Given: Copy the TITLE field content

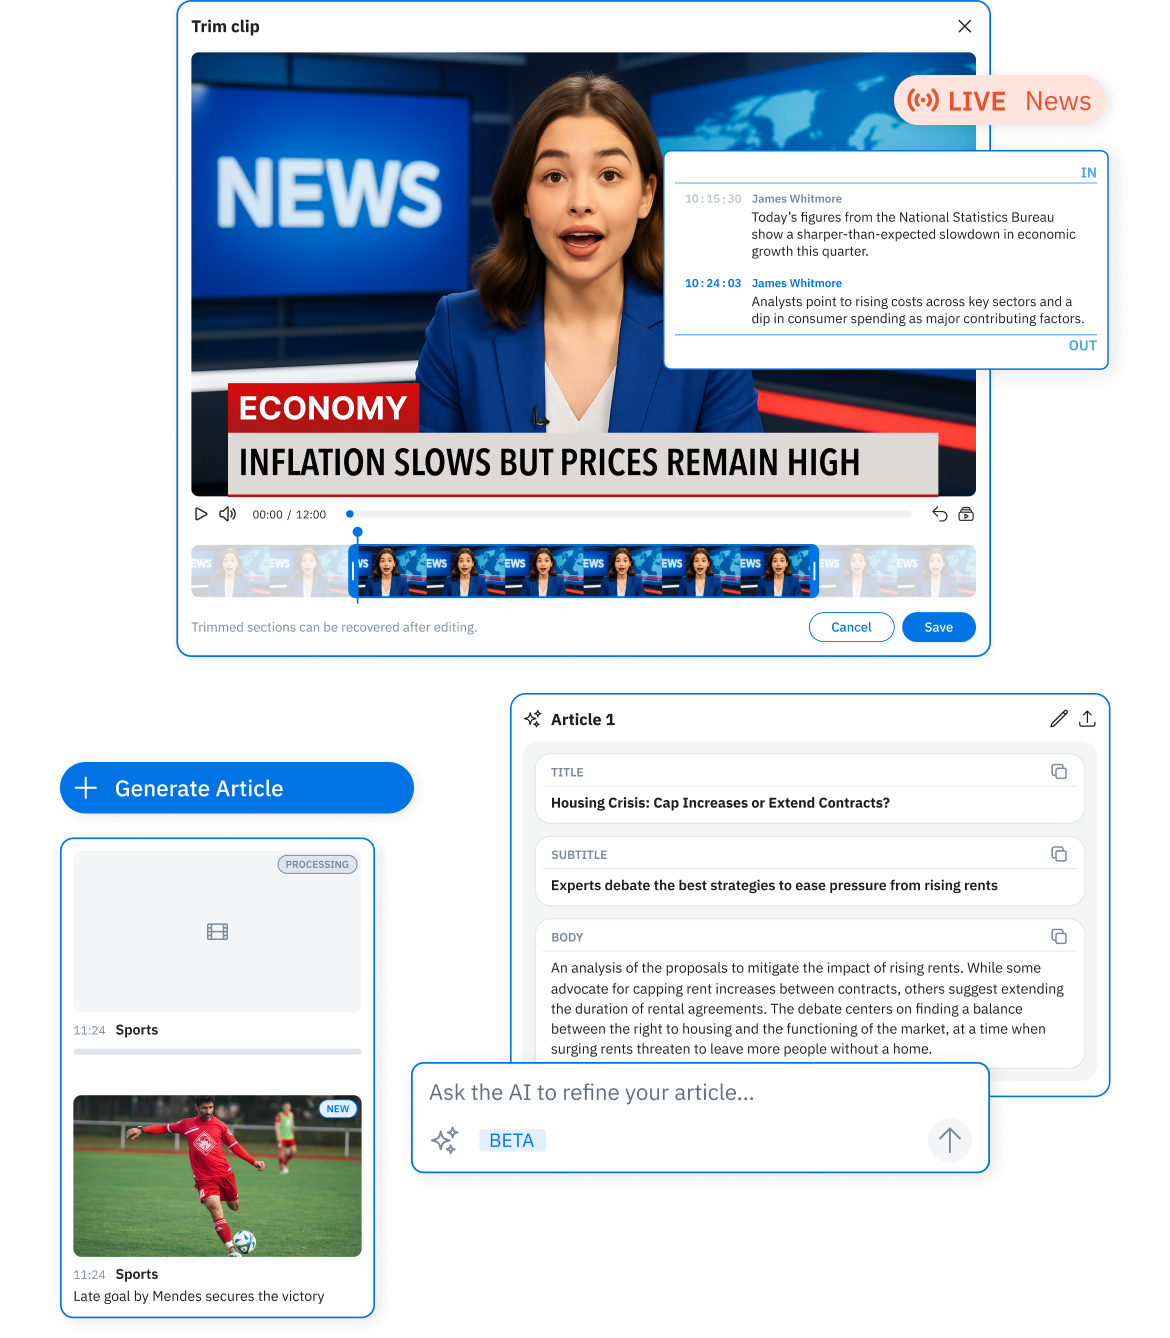Looking at the screenshot, I should 1059,772.
